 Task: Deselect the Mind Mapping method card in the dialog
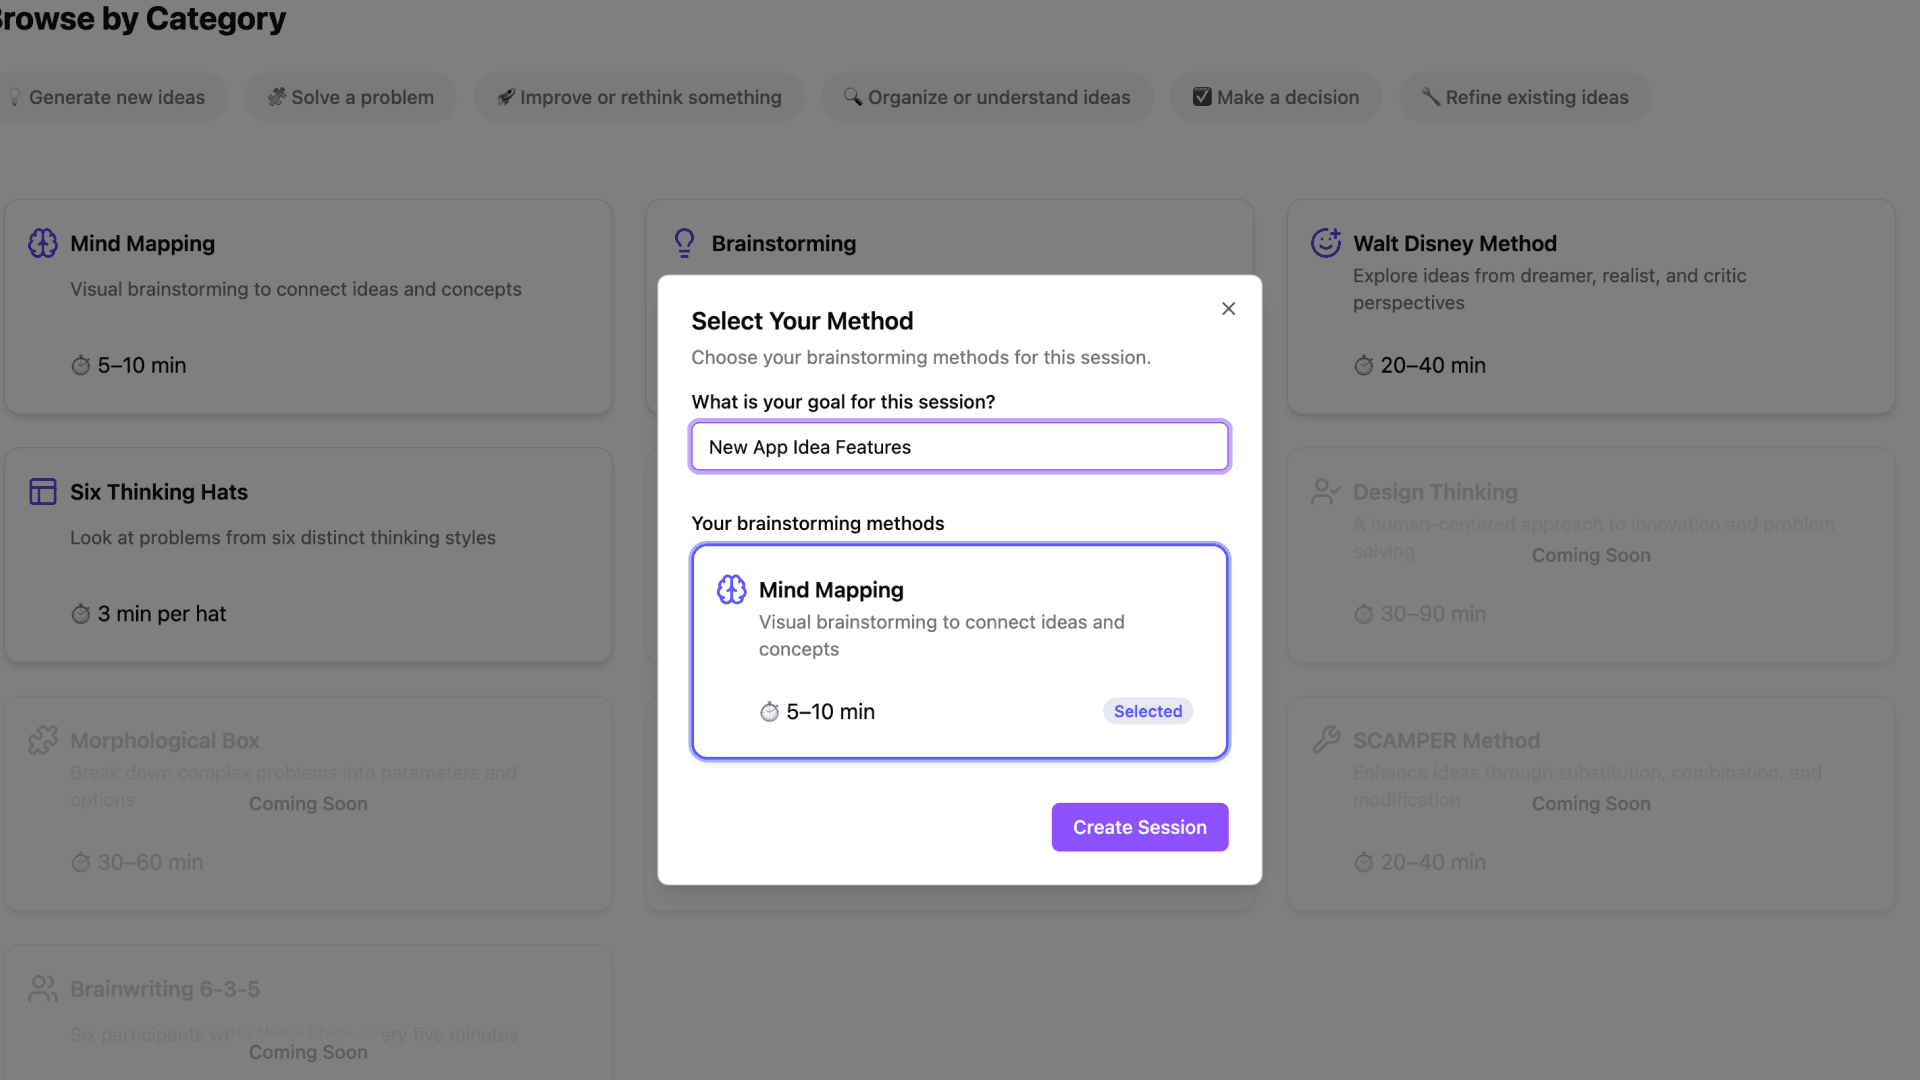coord(958,650)
